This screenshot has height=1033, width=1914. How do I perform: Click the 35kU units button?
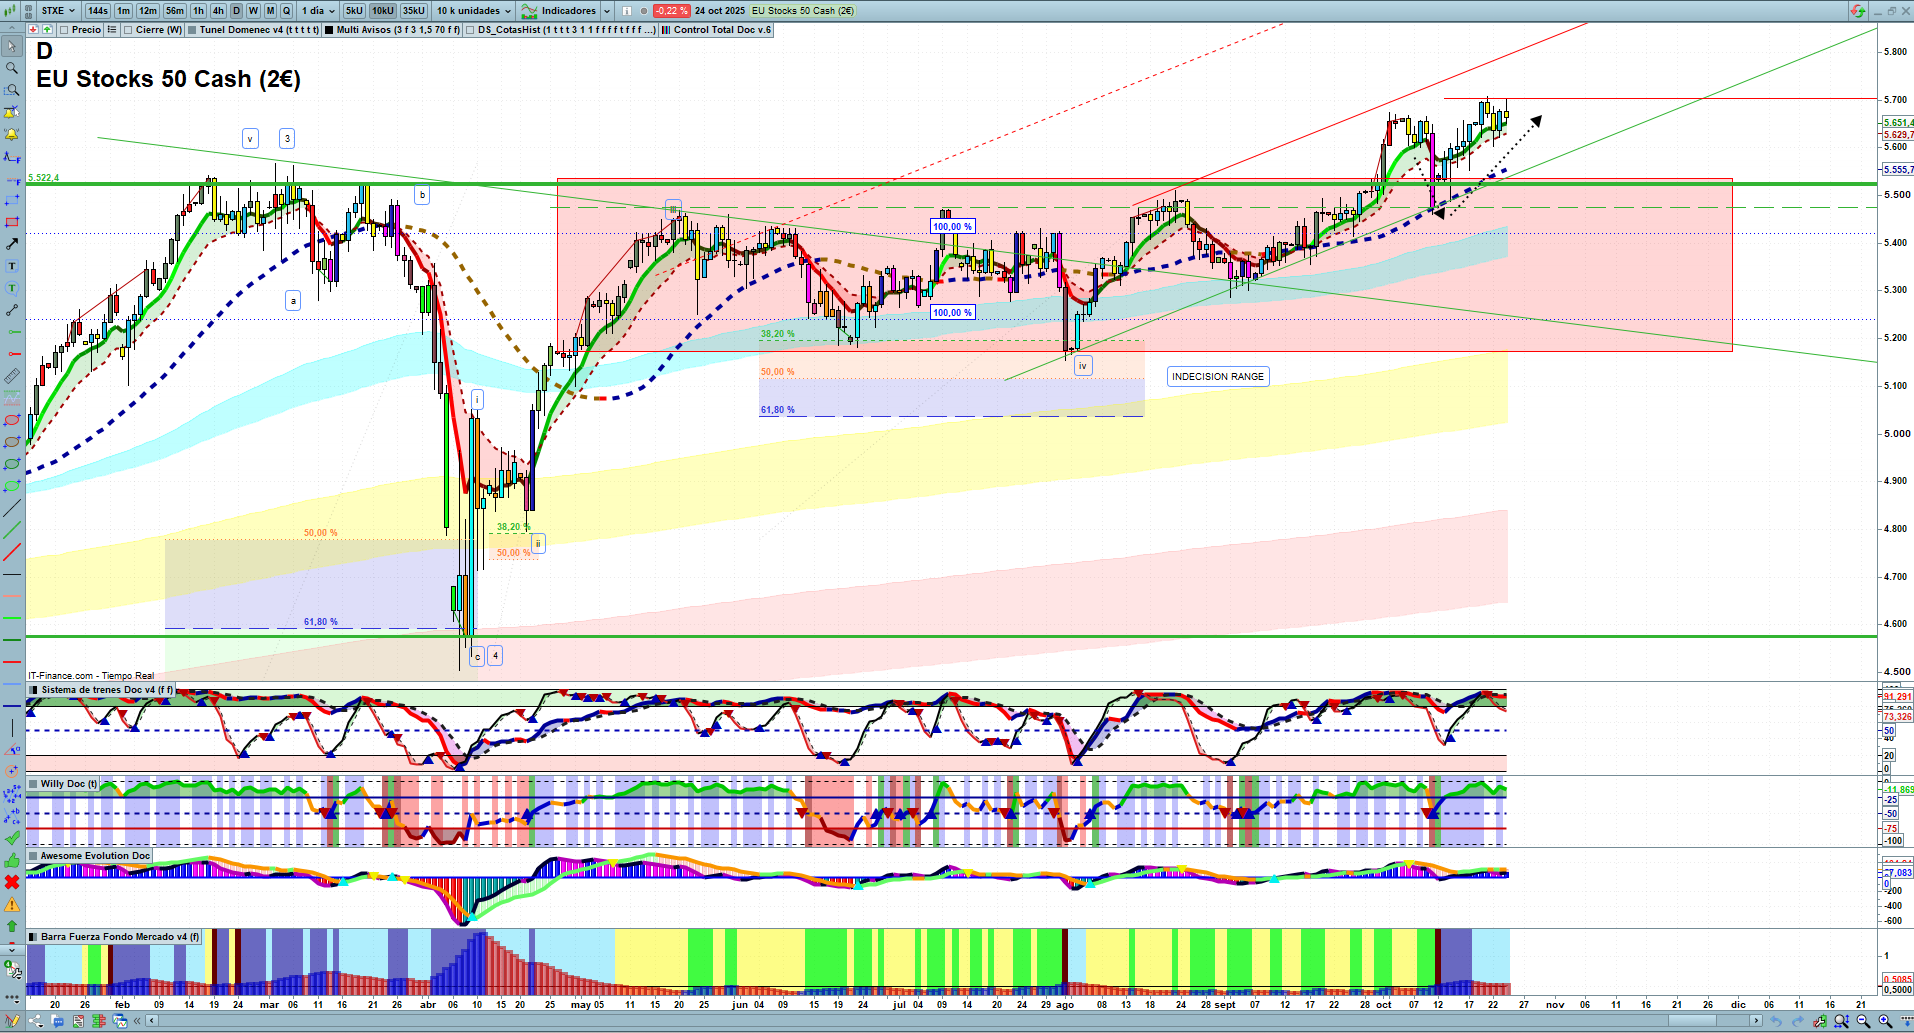tap(414, 11)
